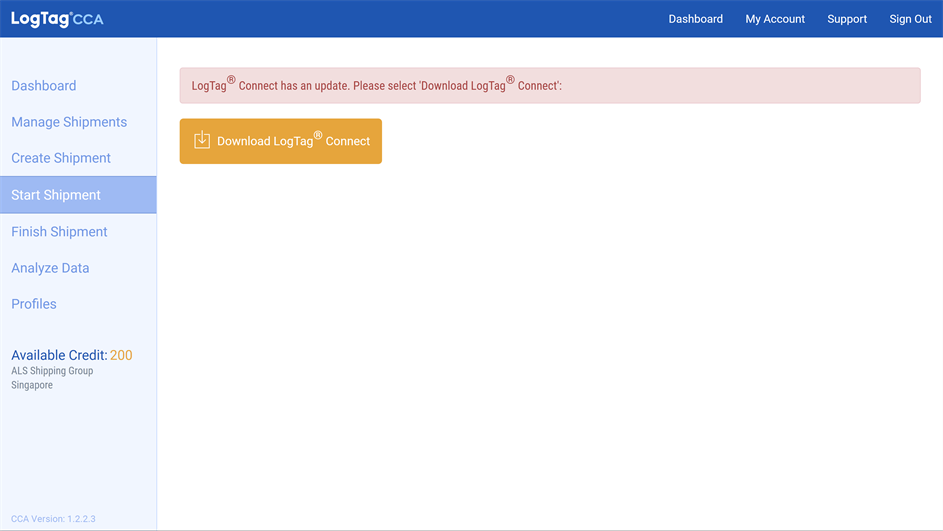
Task: Click the LogTag CCA logo
Action: click(57, 19)
